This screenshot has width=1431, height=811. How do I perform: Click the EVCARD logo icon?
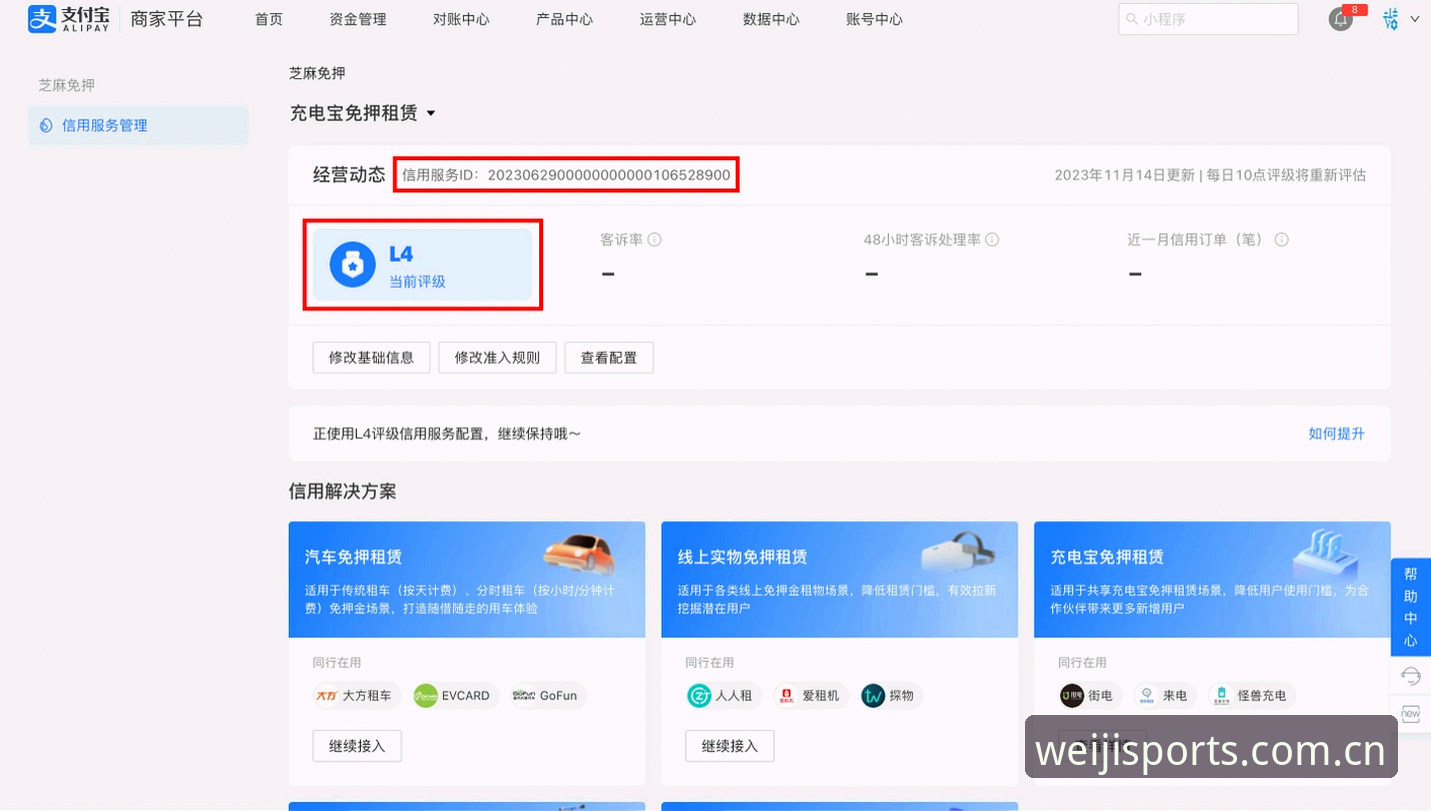[426, 695]
